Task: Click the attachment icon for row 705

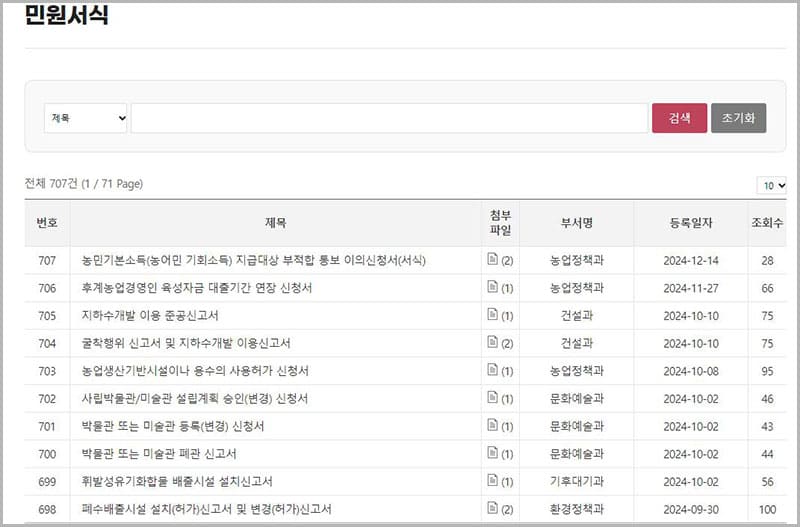Action: pos(492,315)
